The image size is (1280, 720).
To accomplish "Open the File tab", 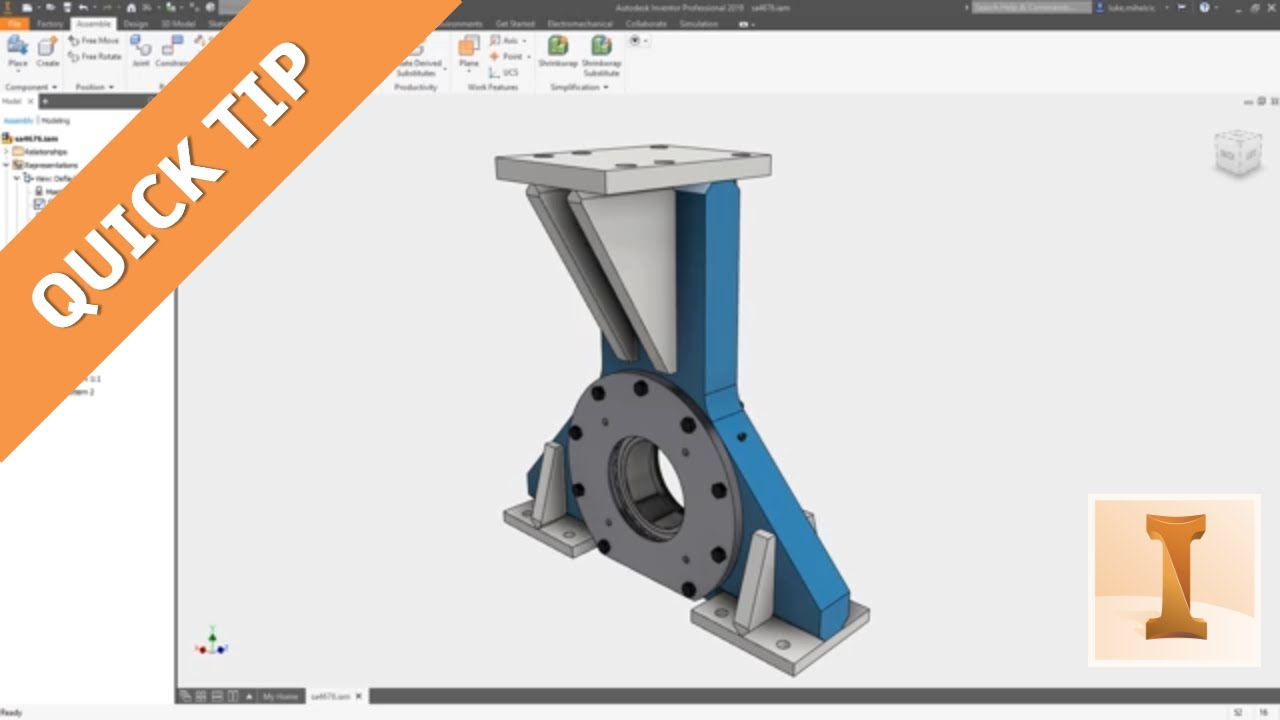I will [14, 23].
